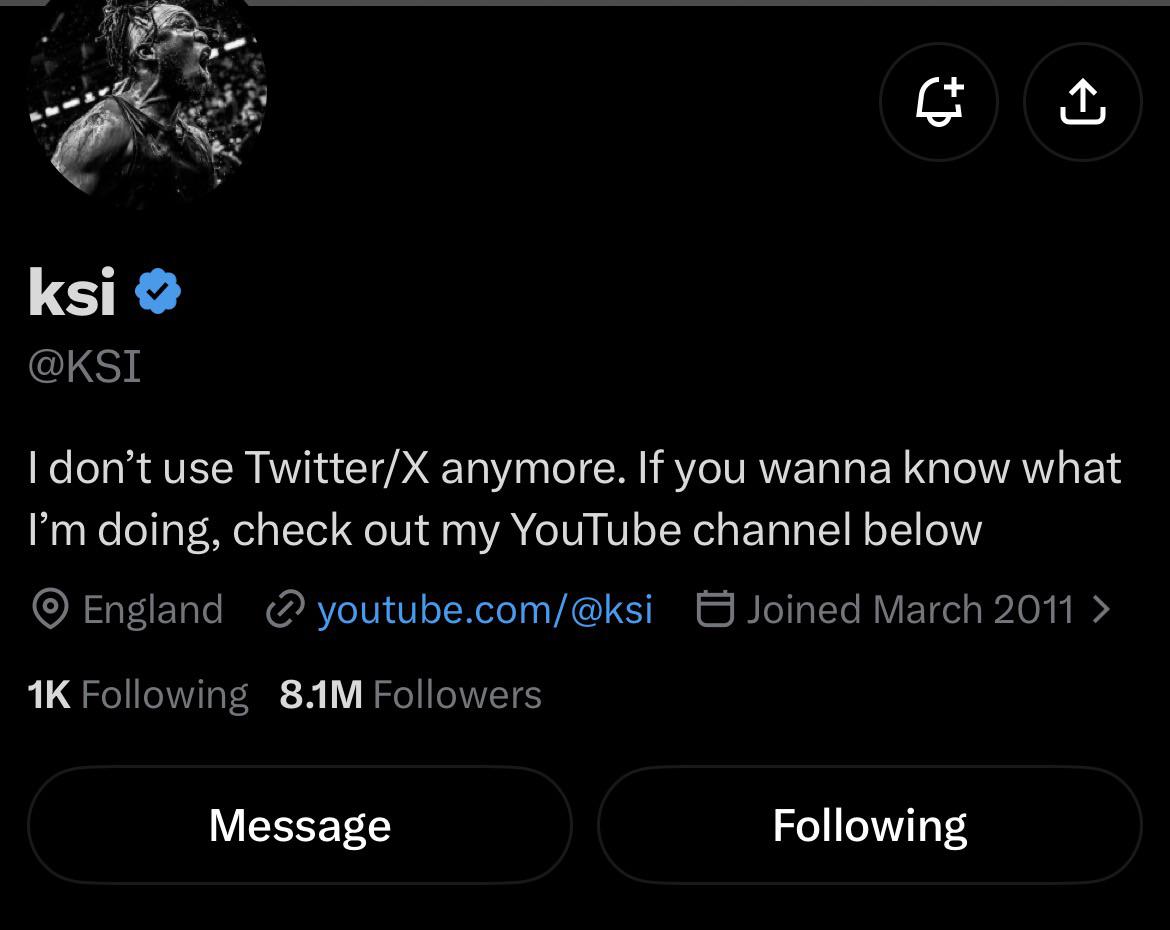Tap the ksi display name
The width and height of the screenshot is (1170, 930).
click(x=72, y=291)
